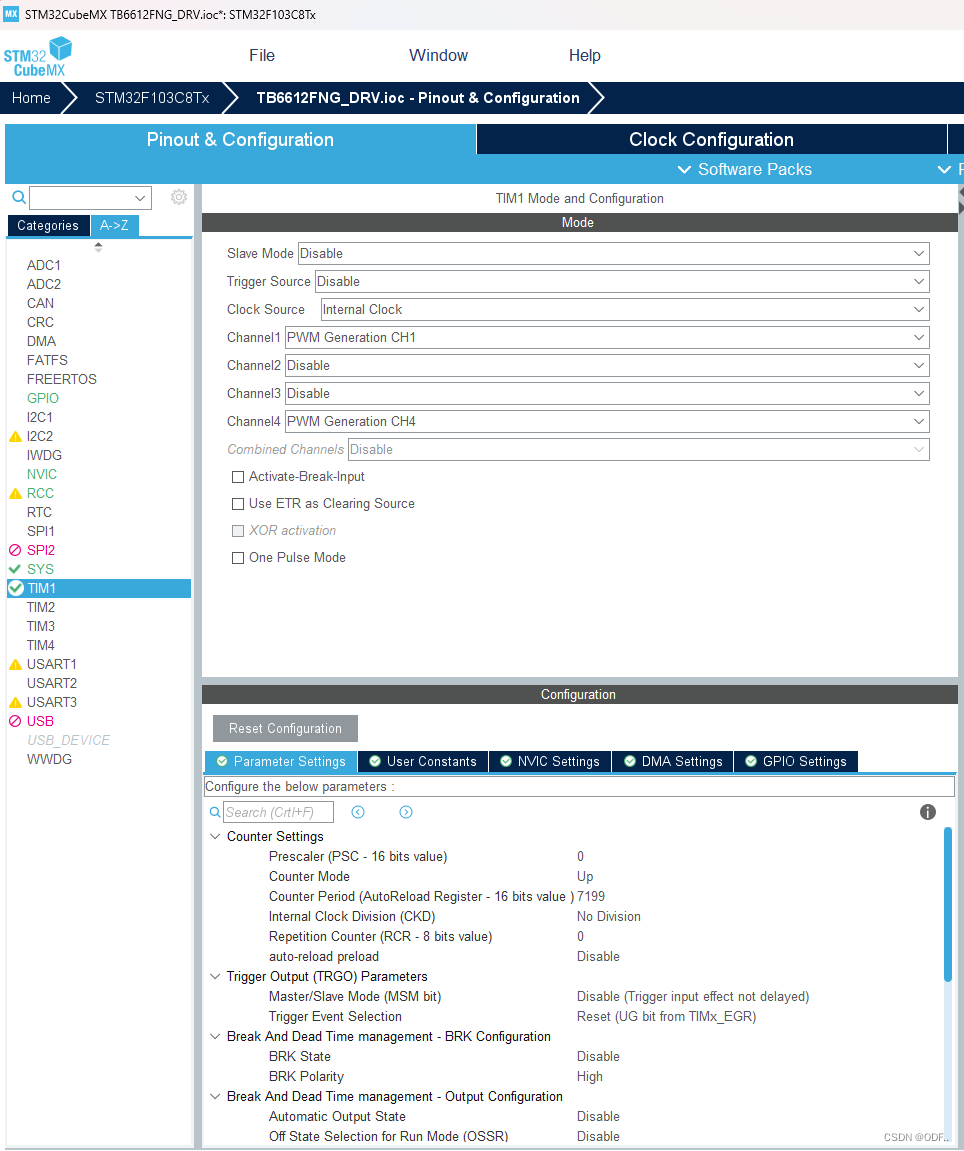This screenshot has width=964, height=1151.
Task: Open the DMA Settings tab
Action: (x=673, y=761)
